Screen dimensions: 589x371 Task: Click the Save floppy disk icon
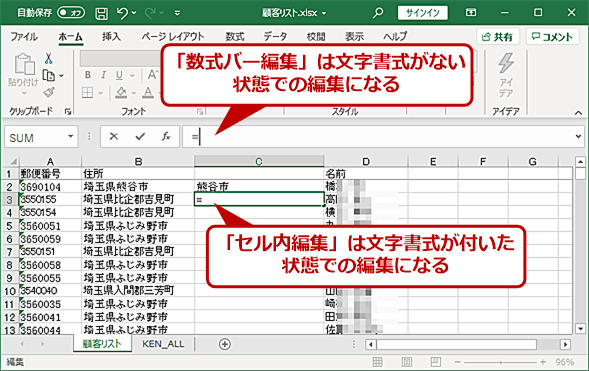pyautogui.click(x=101, y=14)
